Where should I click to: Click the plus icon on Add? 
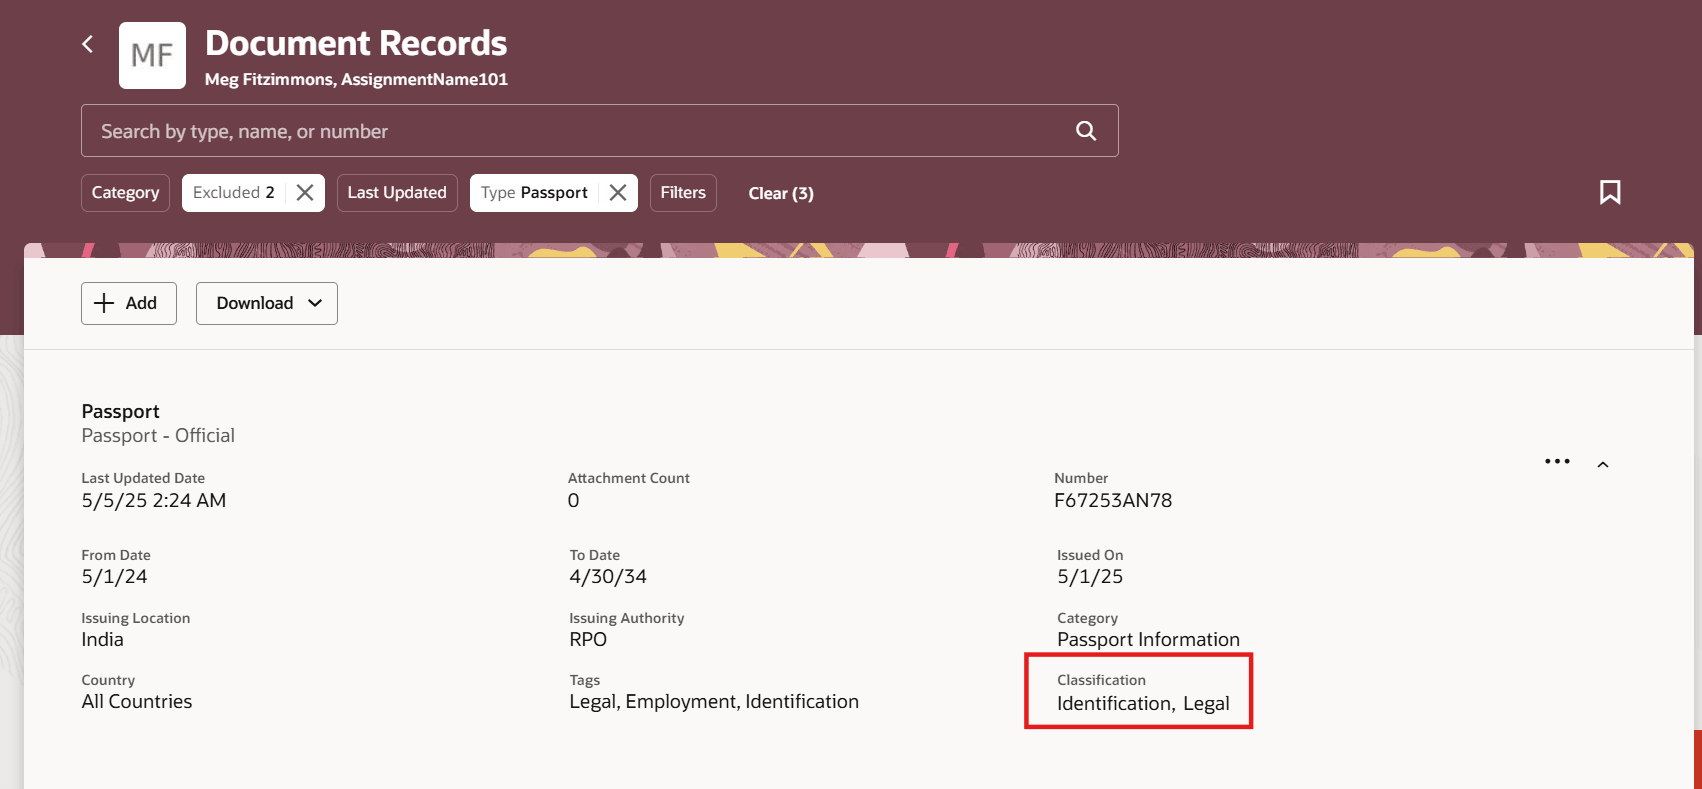click(104, 303)
